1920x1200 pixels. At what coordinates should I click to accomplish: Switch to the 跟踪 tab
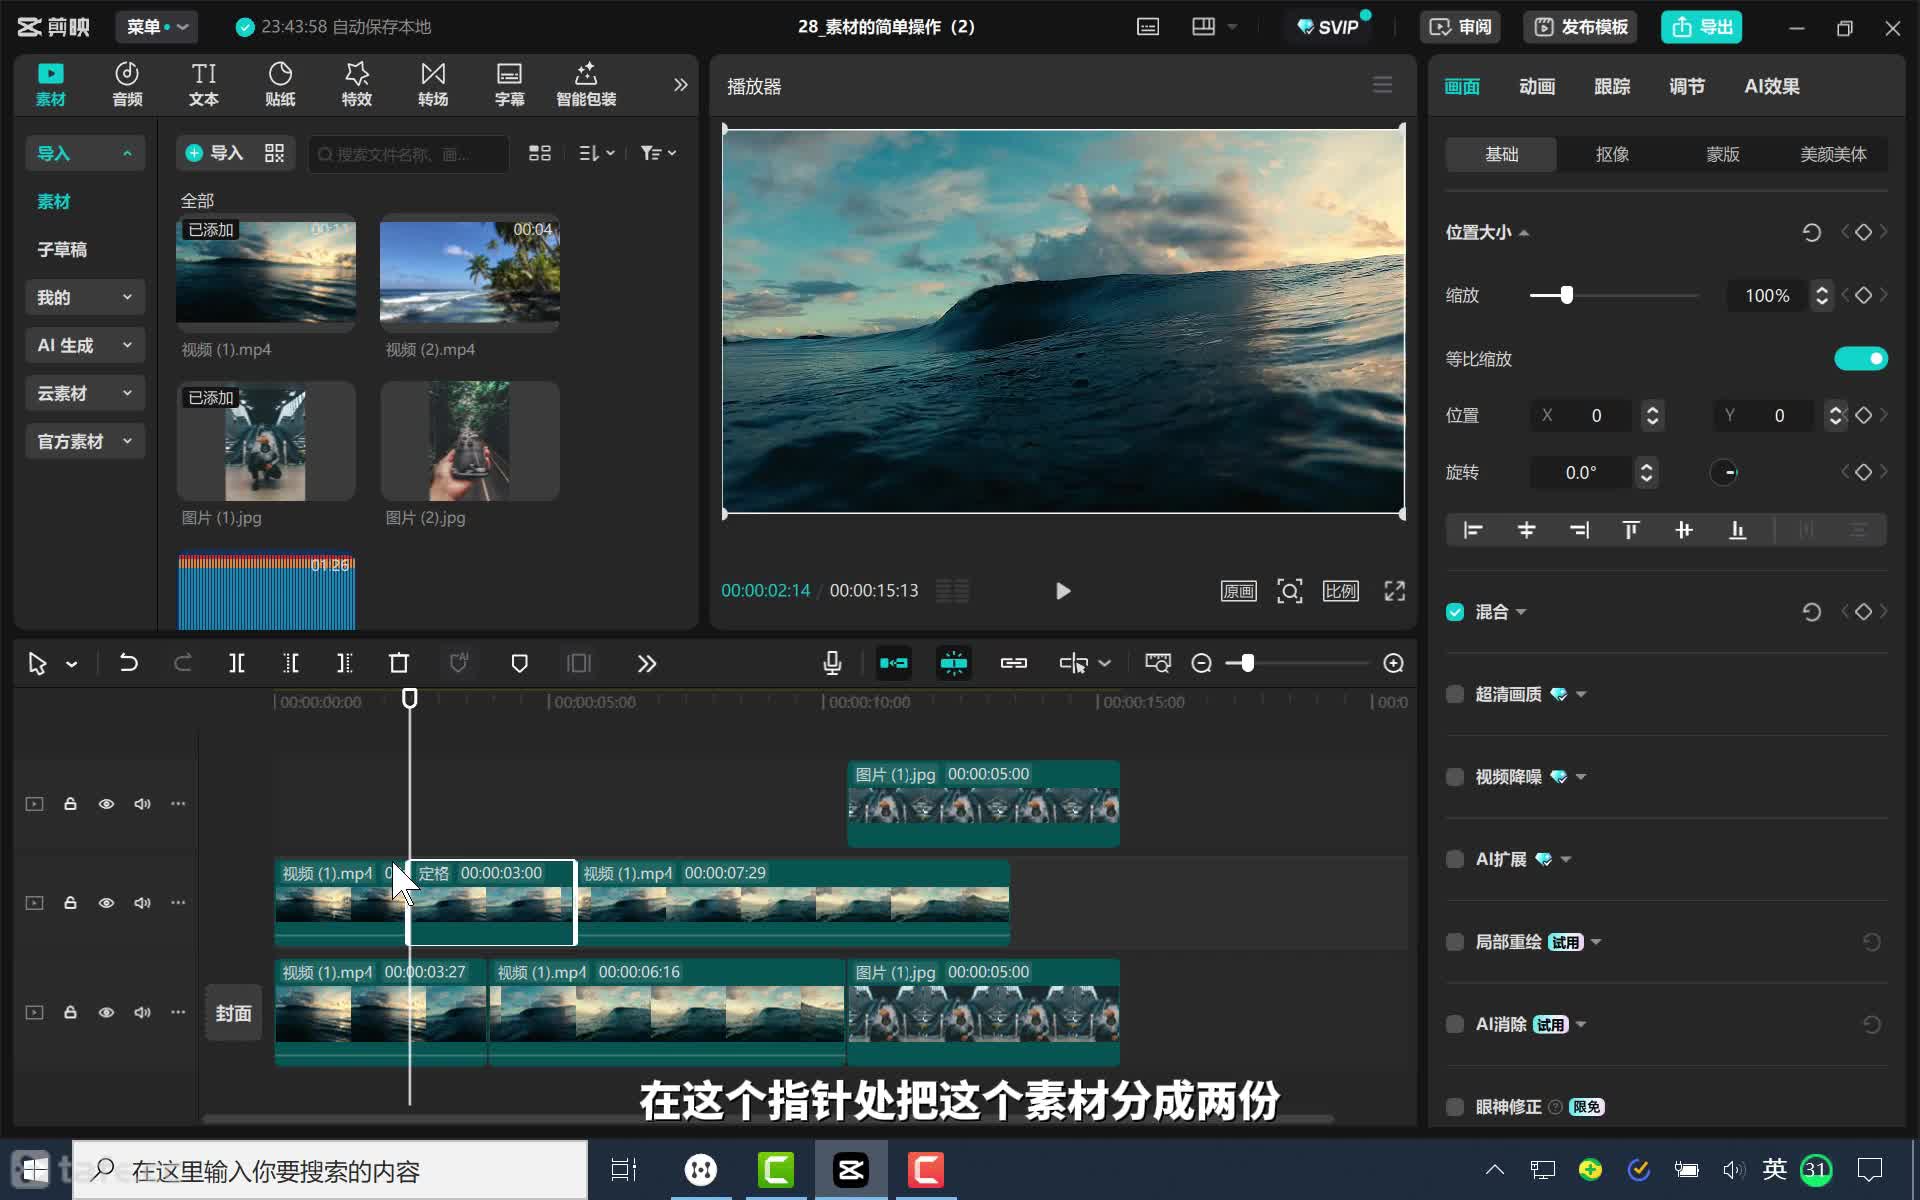[x=1611, y=86]
